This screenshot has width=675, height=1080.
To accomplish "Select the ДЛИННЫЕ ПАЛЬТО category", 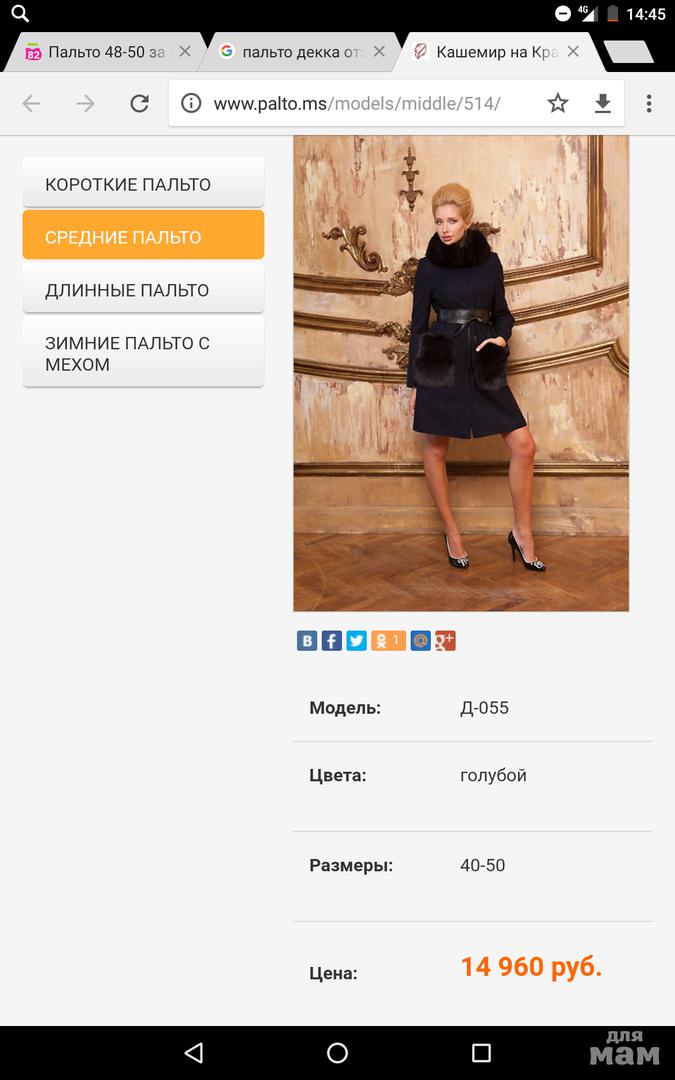I will pyautogui.click(x=143, y=290).
